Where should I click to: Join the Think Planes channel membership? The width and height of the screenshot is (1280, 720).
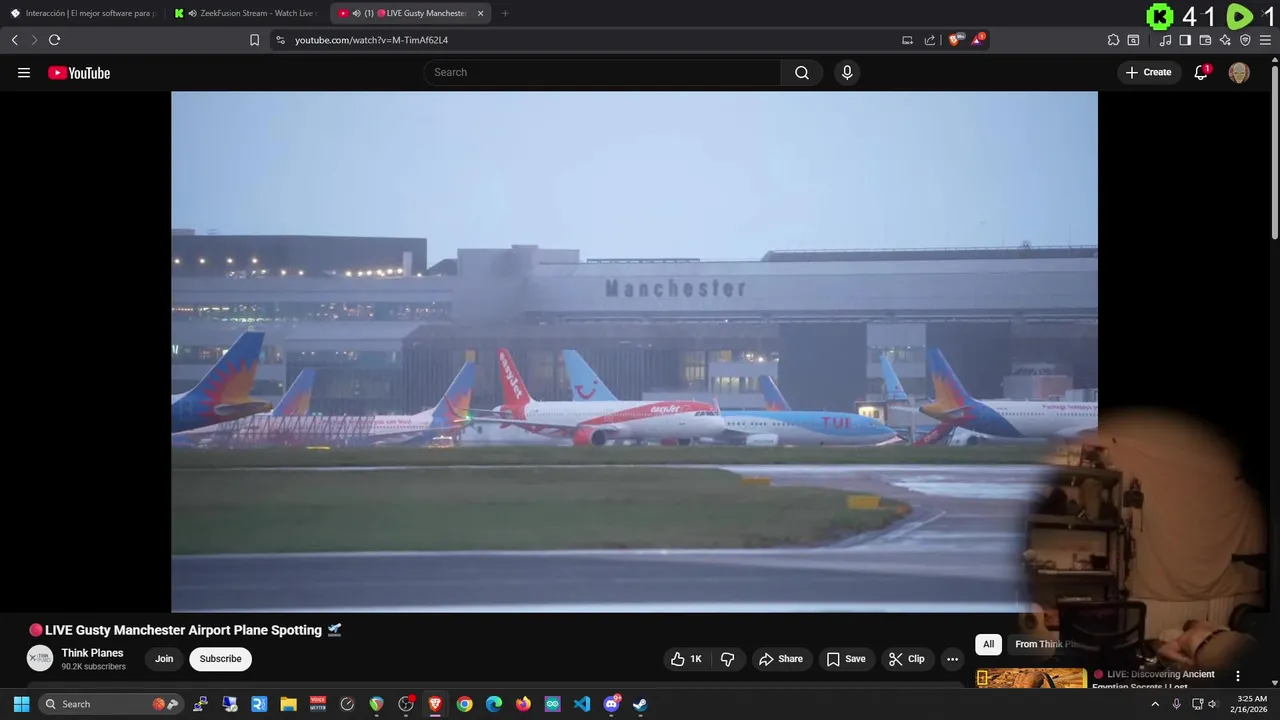point(164,659)
